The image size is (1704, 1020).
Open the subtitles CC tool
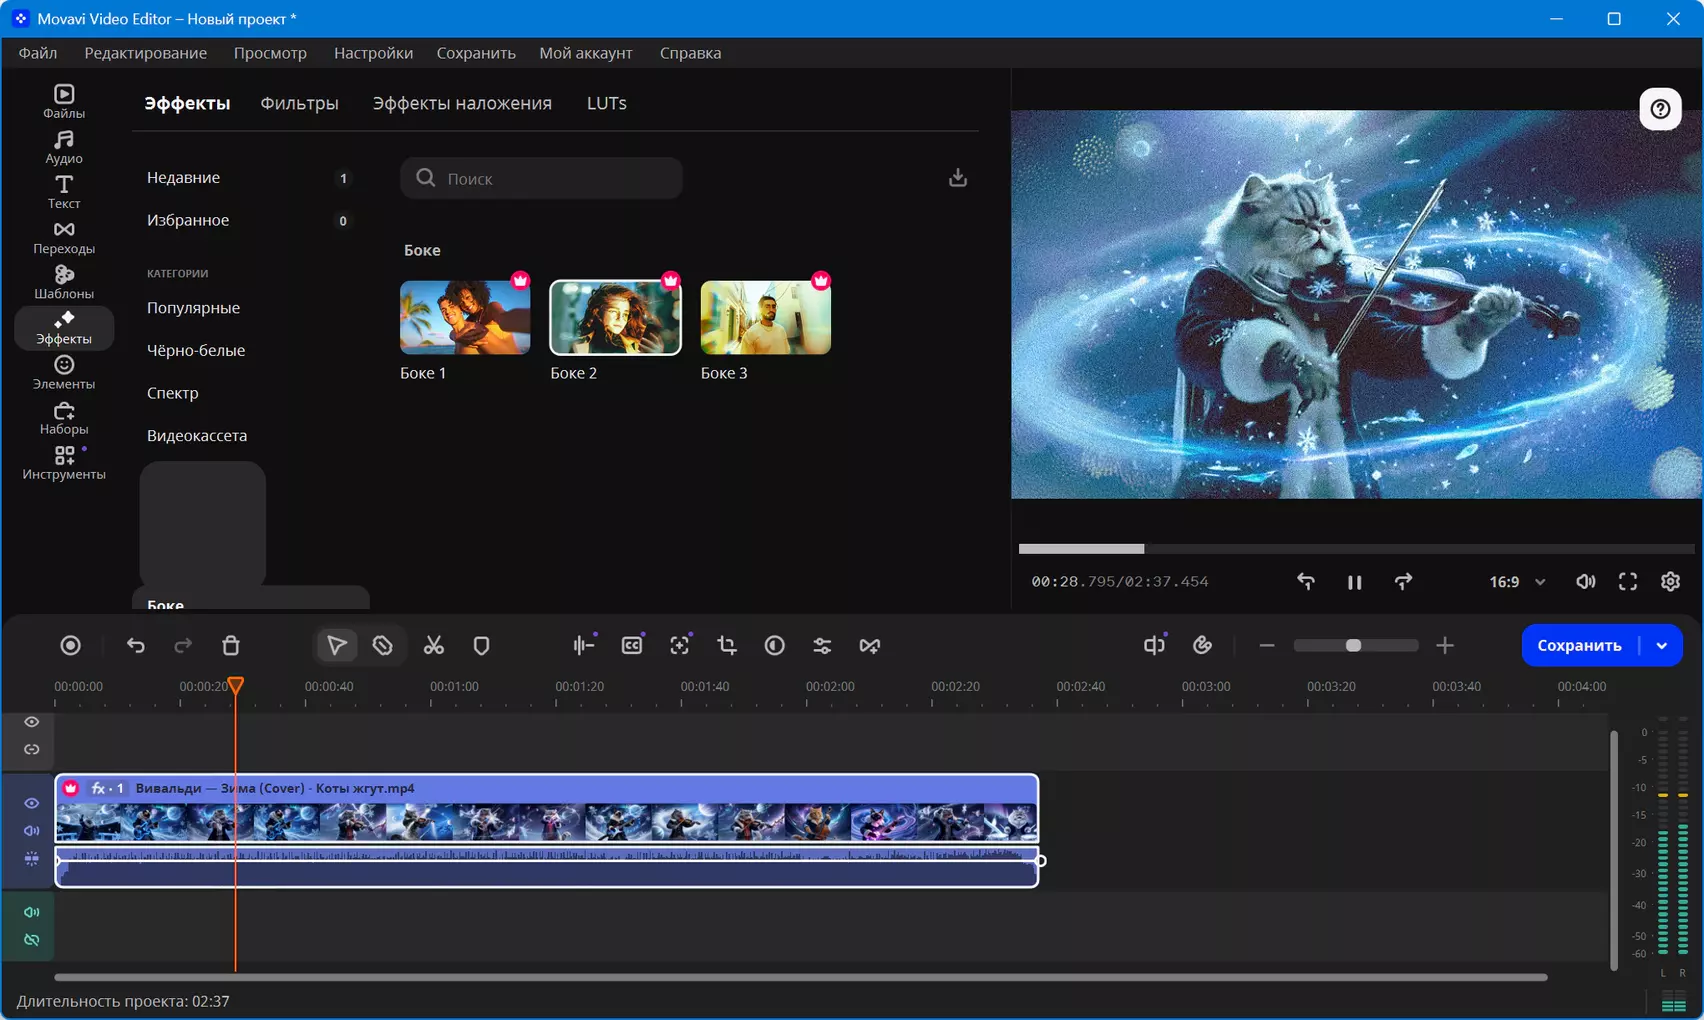click(632, 646)
